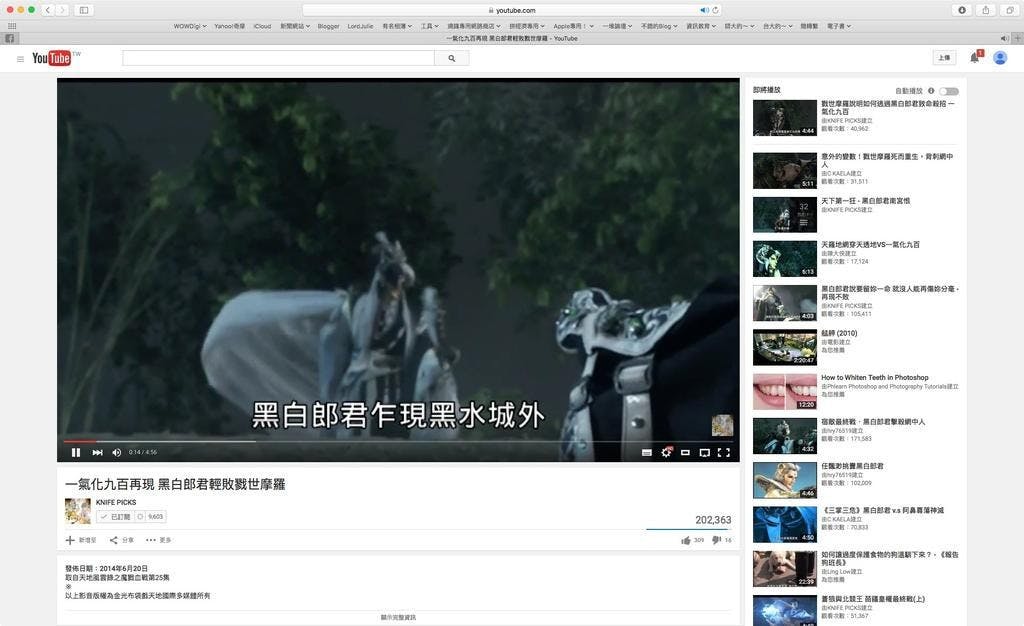Select the pinned Facebook tab
1024x626 pixels.
10,39
